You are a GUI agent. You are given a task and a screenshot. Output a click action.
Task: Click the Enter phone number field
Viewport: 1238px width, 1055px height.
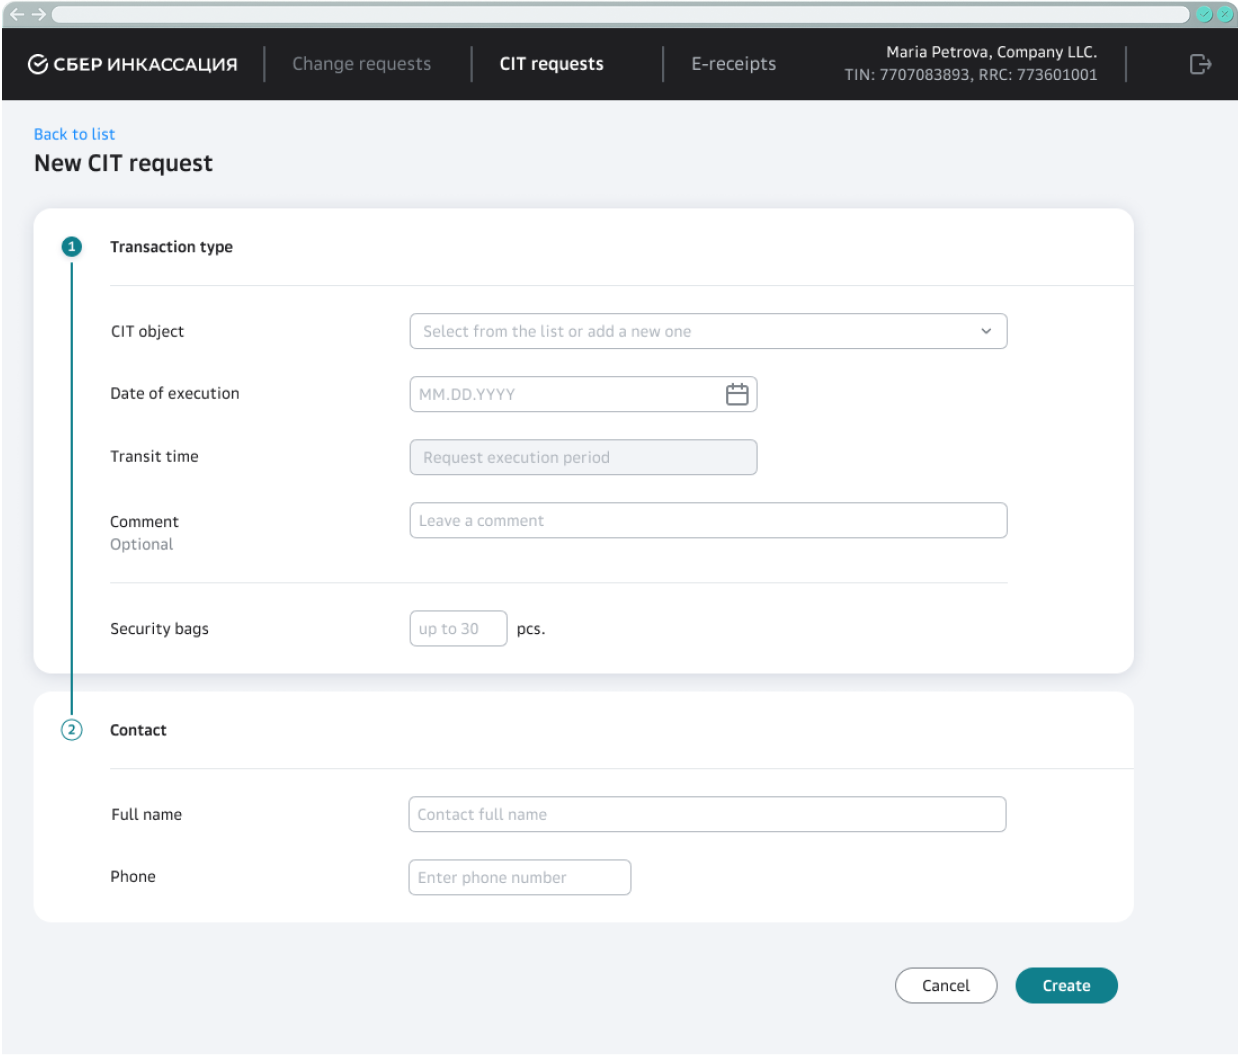click(x=519, y=877)
